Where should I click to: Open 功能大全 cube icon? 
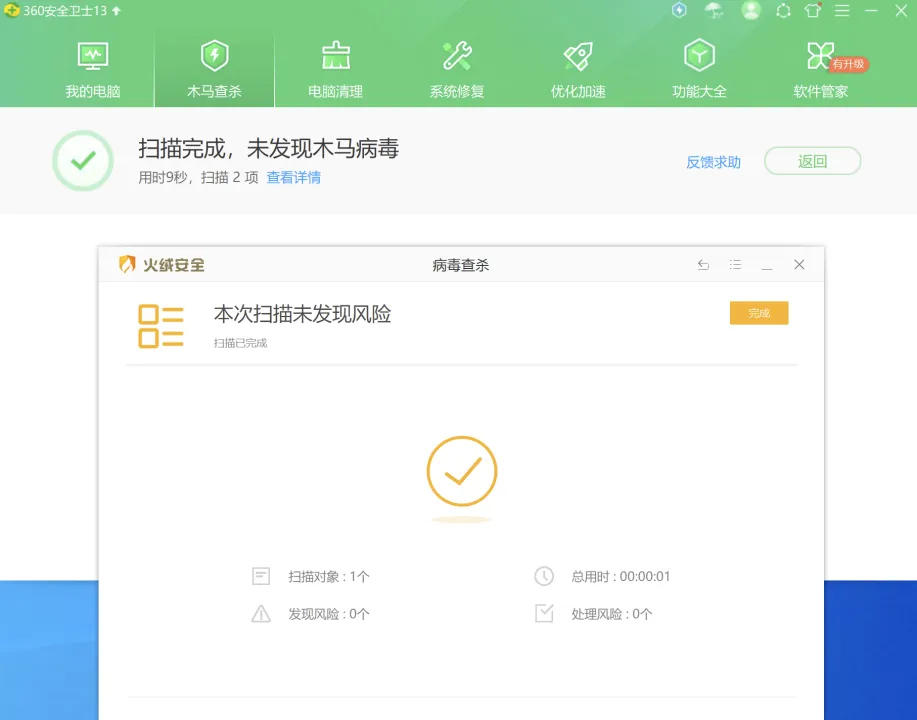[x=699, y=69]
